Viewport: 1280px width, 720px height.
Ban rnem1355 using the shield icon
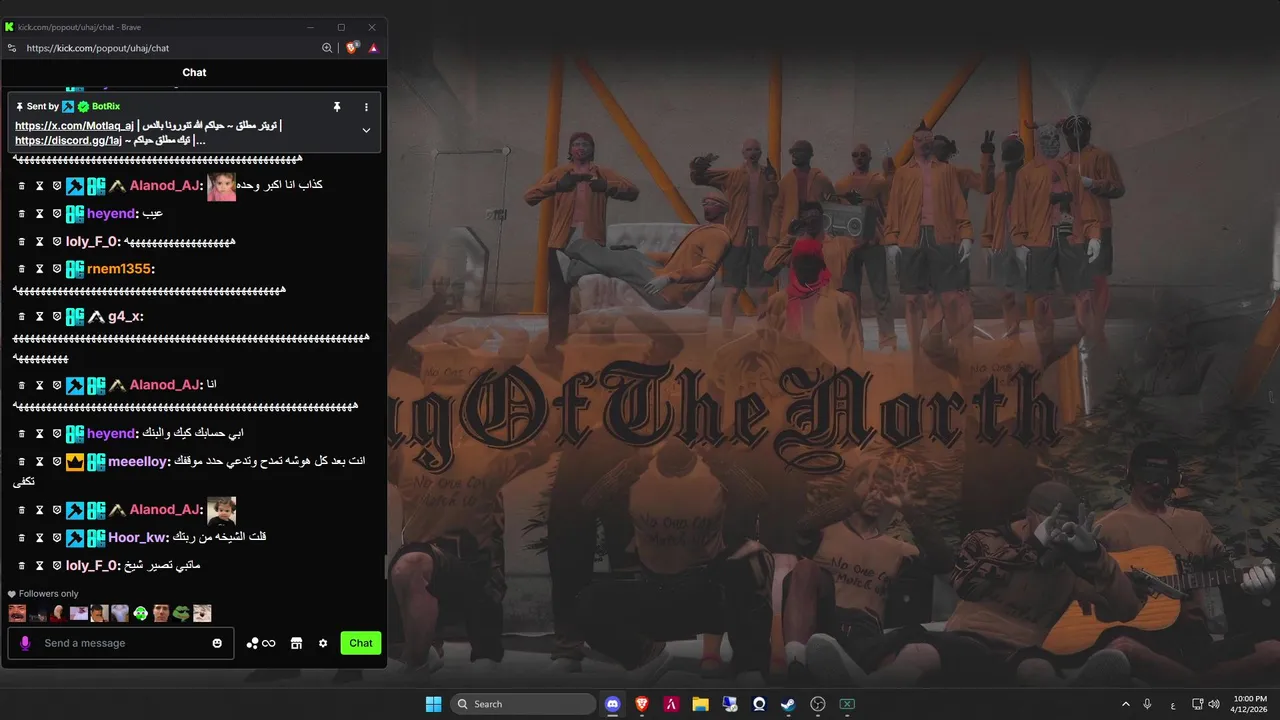pyautogui.click(x=57, y=269)
